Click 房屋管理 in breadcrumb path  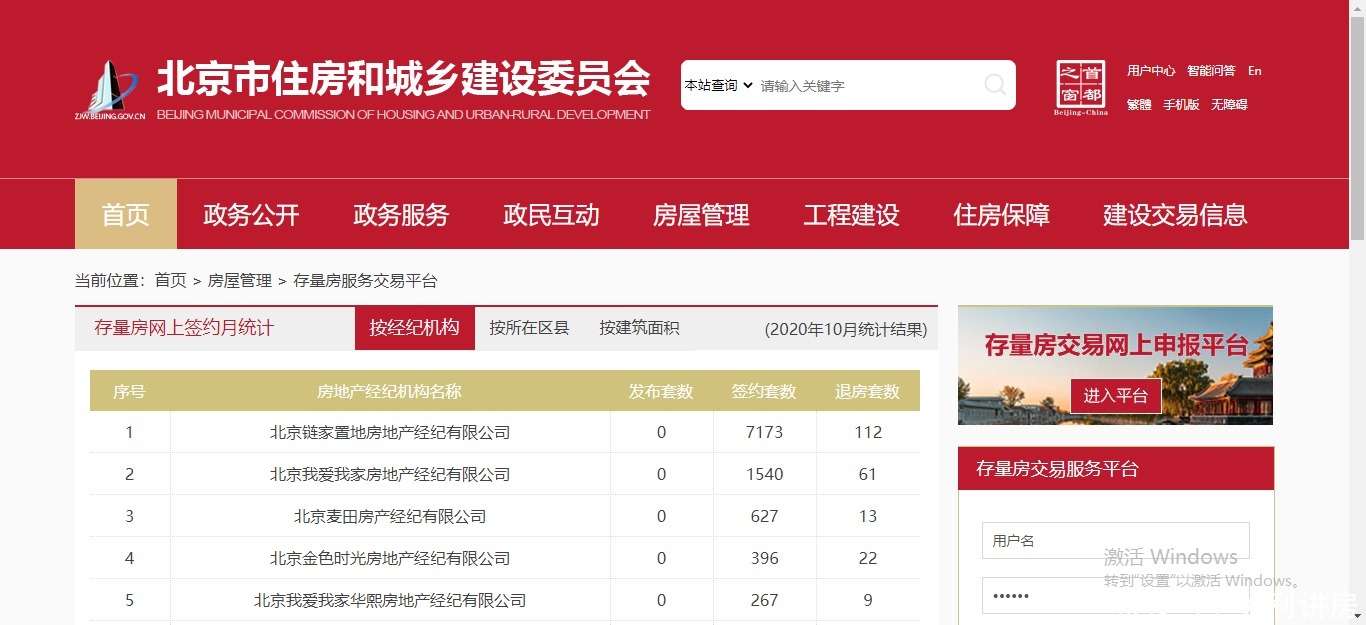240,281
